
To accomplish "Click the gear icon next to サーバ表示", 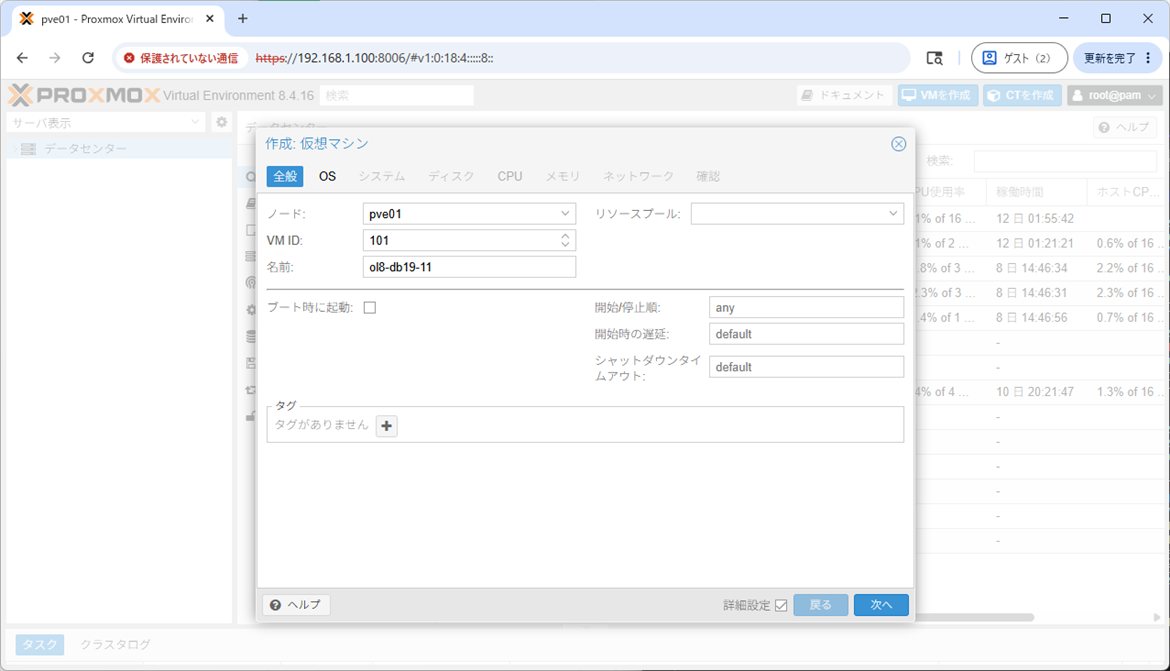I will (222, 122).
